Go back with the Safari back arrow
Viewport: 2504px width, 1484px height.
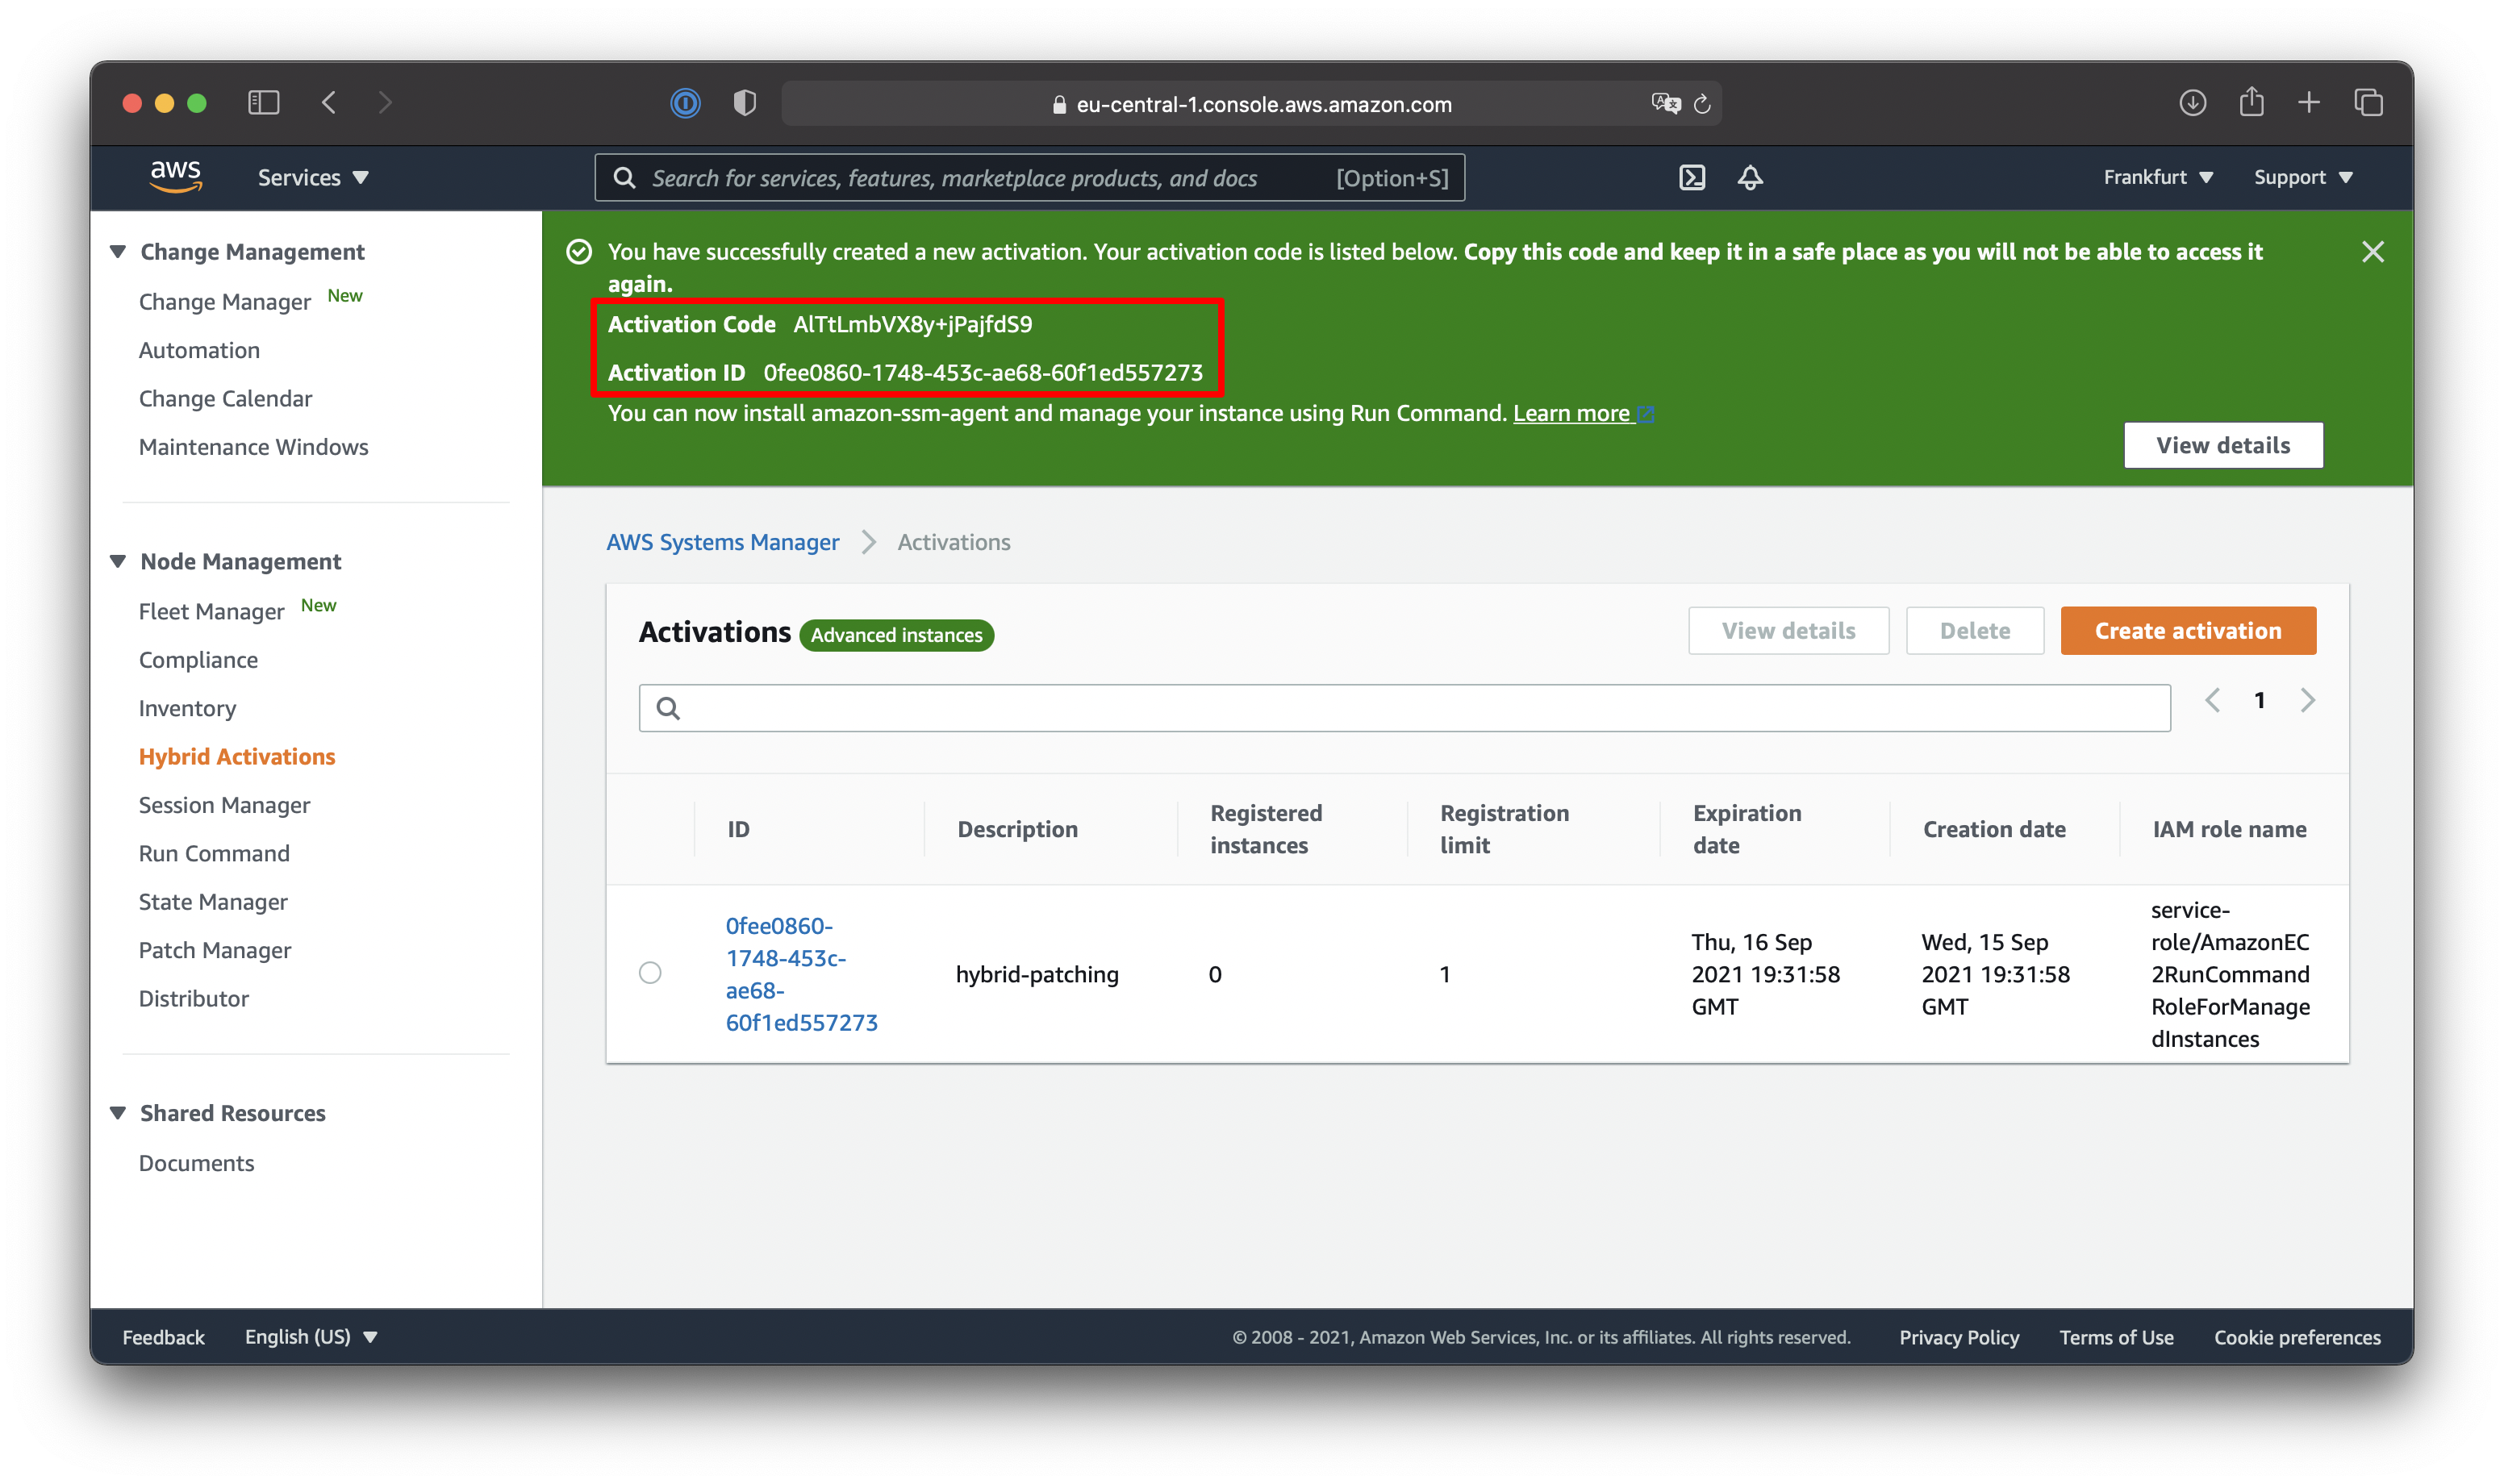click(329, 102)
